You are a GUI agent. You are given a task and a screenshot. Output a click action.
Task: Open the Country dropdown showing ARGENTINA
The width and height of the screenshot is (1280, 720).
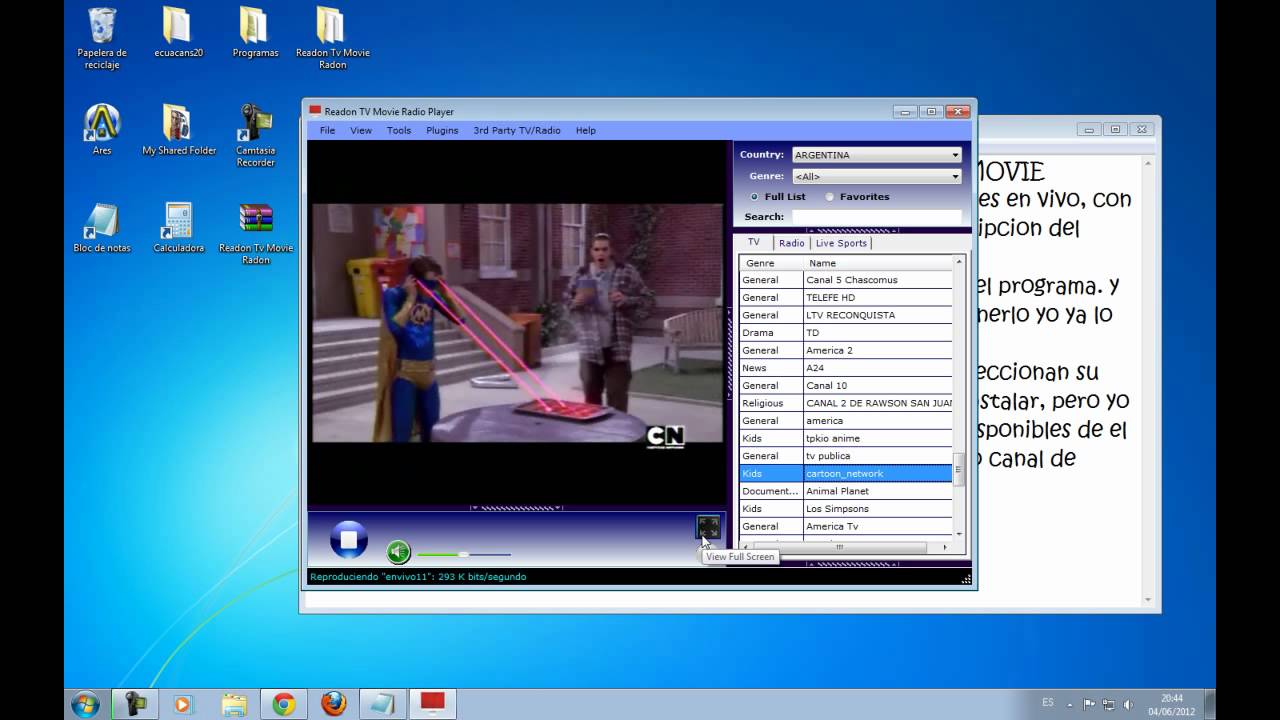(x=877, y=155)
